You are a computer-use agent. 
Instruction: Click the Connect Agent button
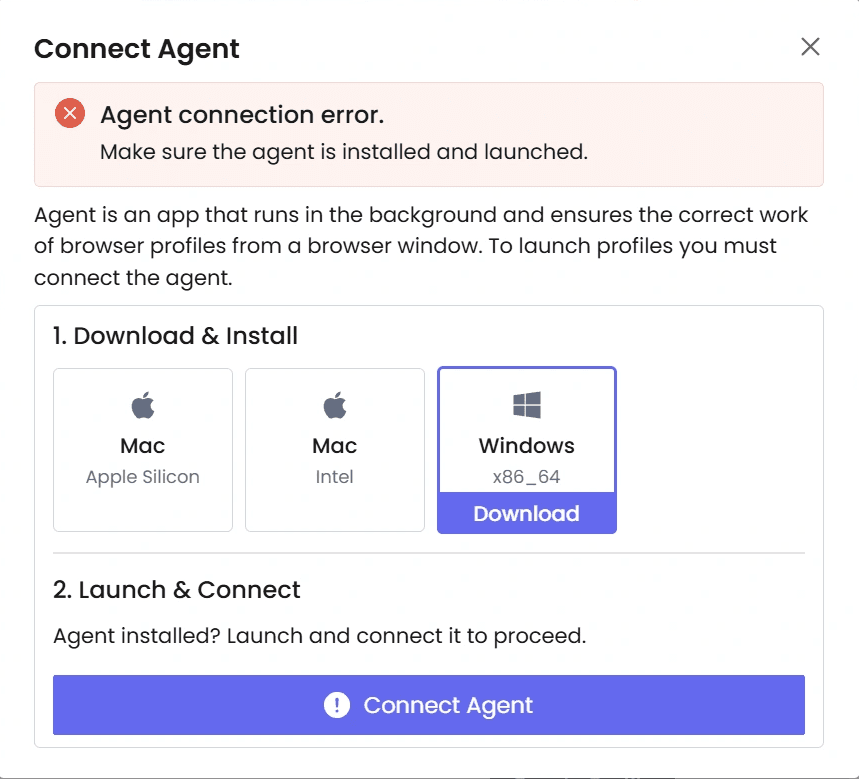(429, 705)
